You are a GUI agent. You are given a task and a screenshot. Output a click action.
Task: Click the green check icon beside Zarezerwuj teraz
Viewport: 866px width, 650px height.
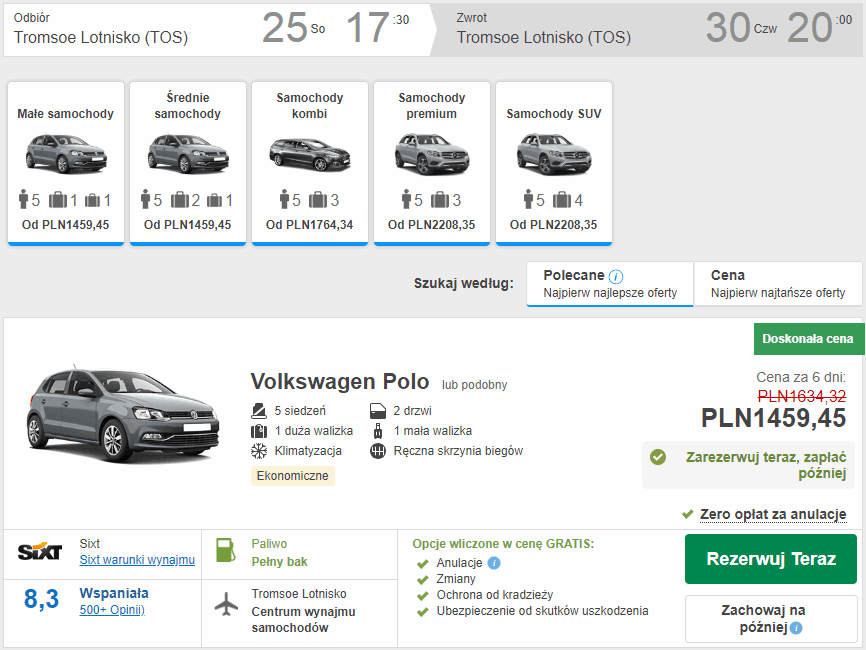pos(658,457)
